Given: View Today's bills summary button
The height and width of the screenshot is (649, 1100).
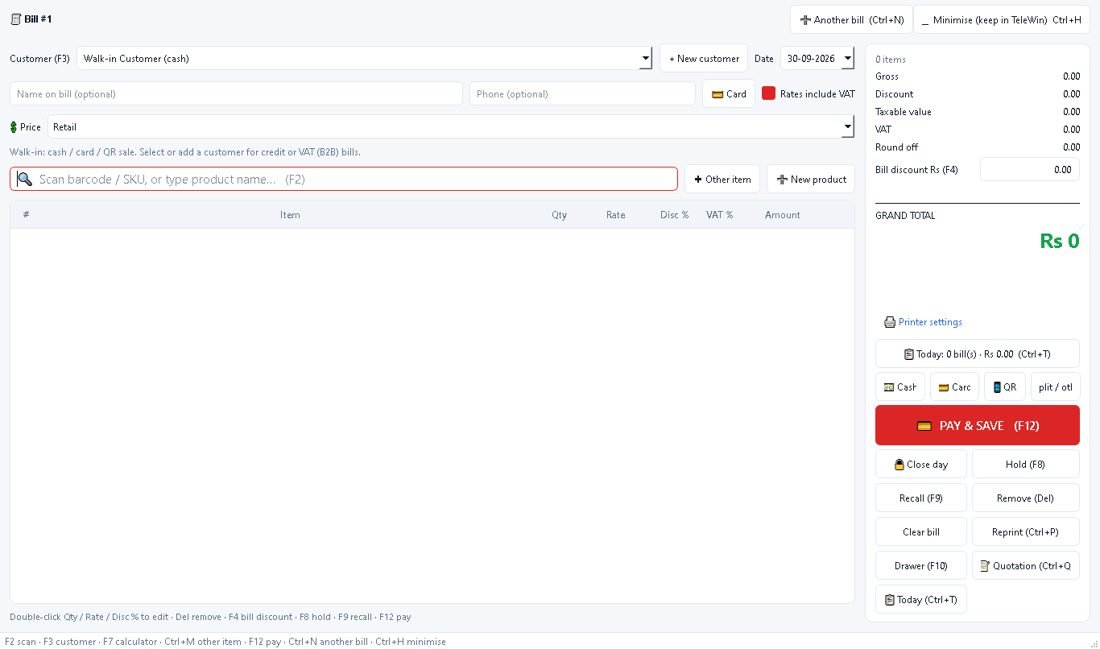Looking at the screenshot, I should click(977, 354).
